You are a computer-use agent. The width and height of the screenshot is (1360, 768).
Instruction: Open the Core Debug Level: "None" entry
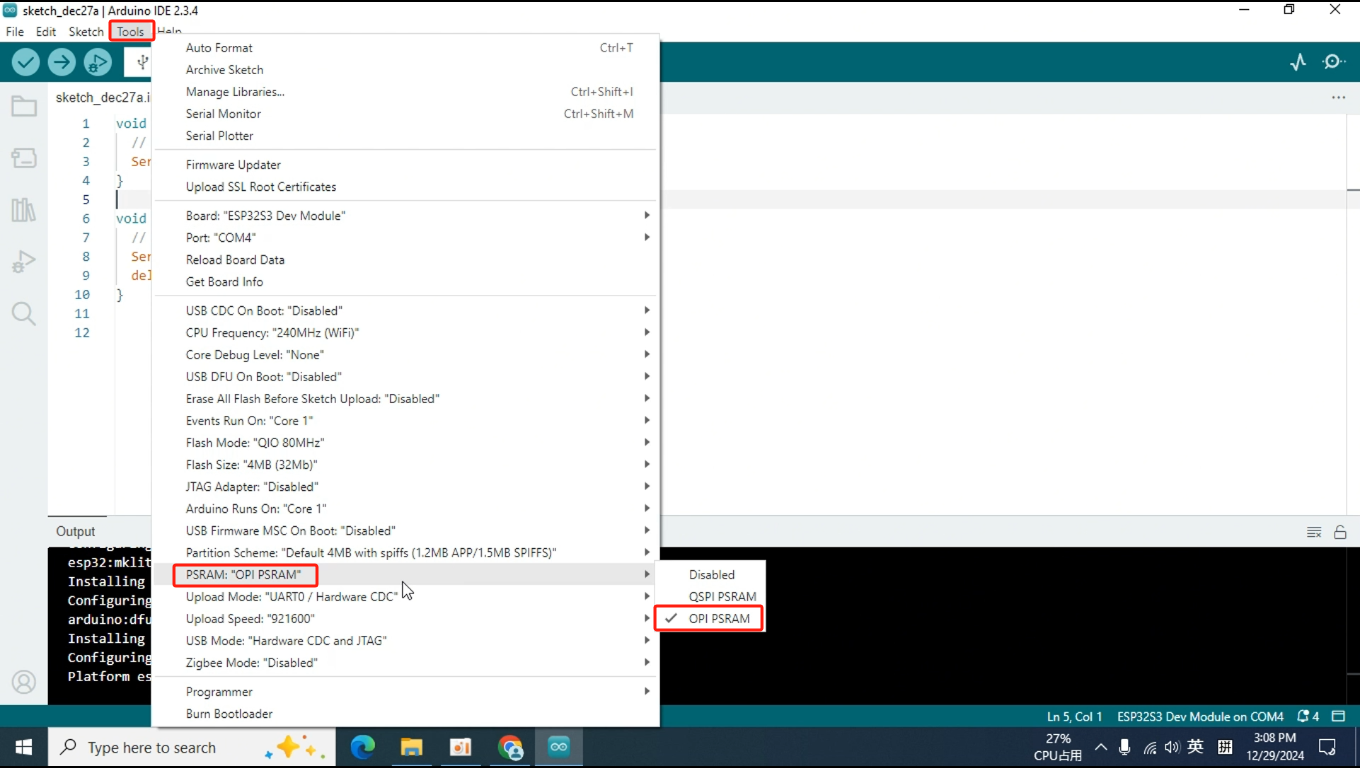coord(405,355)
